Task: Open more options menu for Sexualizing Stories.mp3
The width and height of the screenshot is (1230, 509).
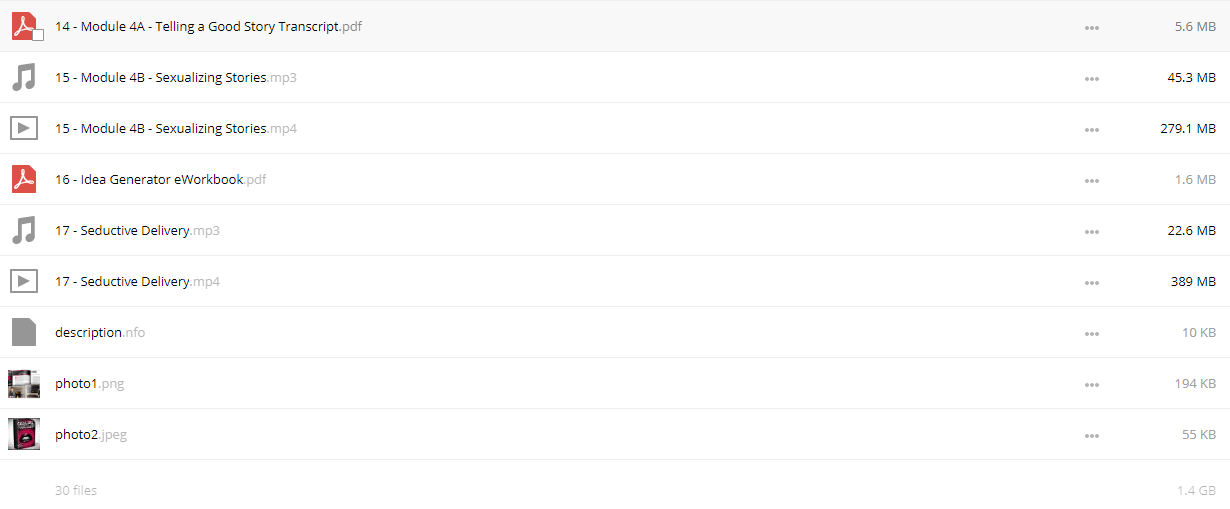Action: pos(1092,78)
